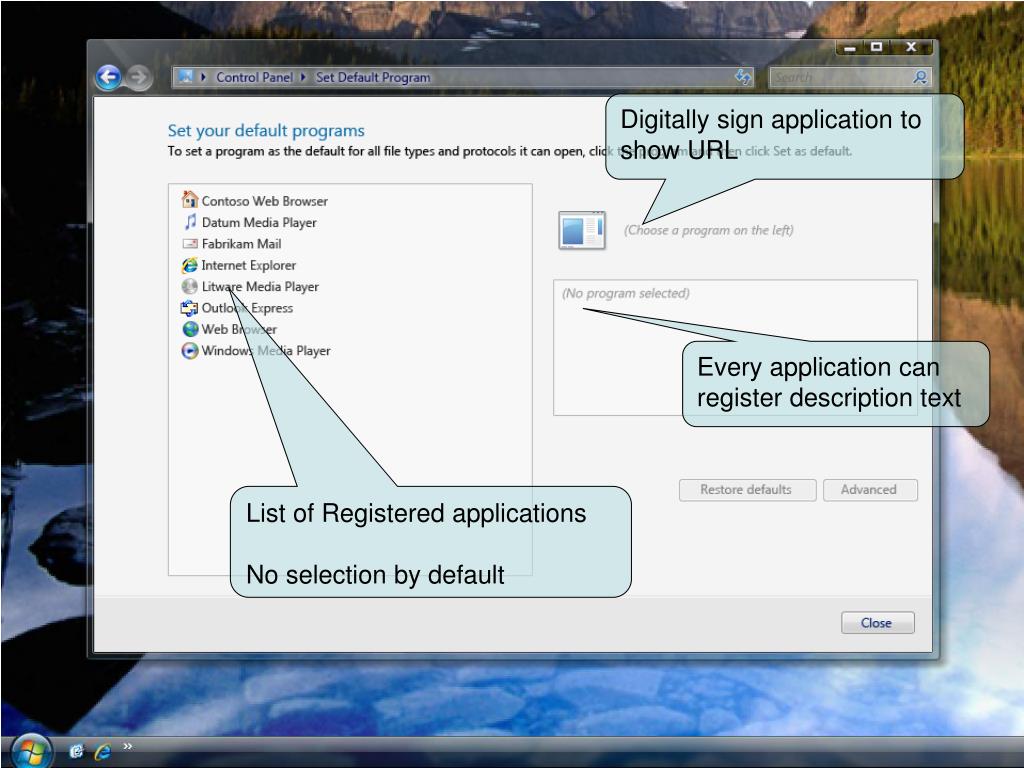The height and width of the screenshot is (768, 1024).
Task: Click the Restore defaults button
Action: click(x=747, y=490)
